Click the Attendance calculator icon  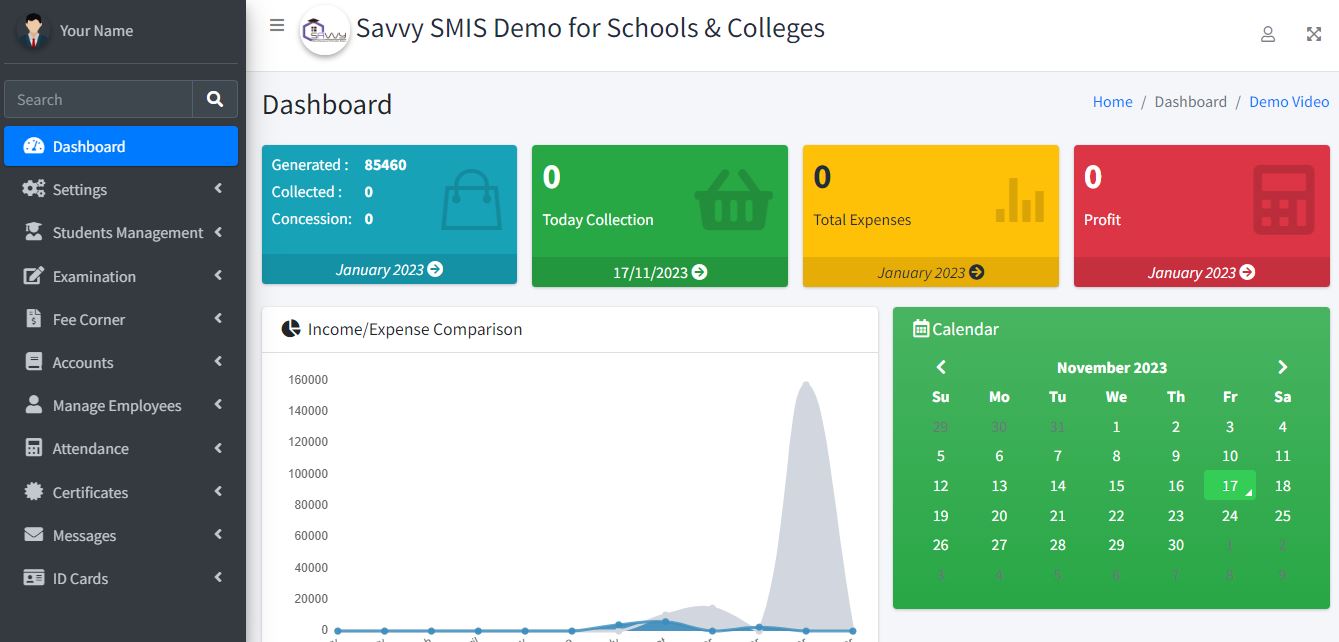coord(33,448)
